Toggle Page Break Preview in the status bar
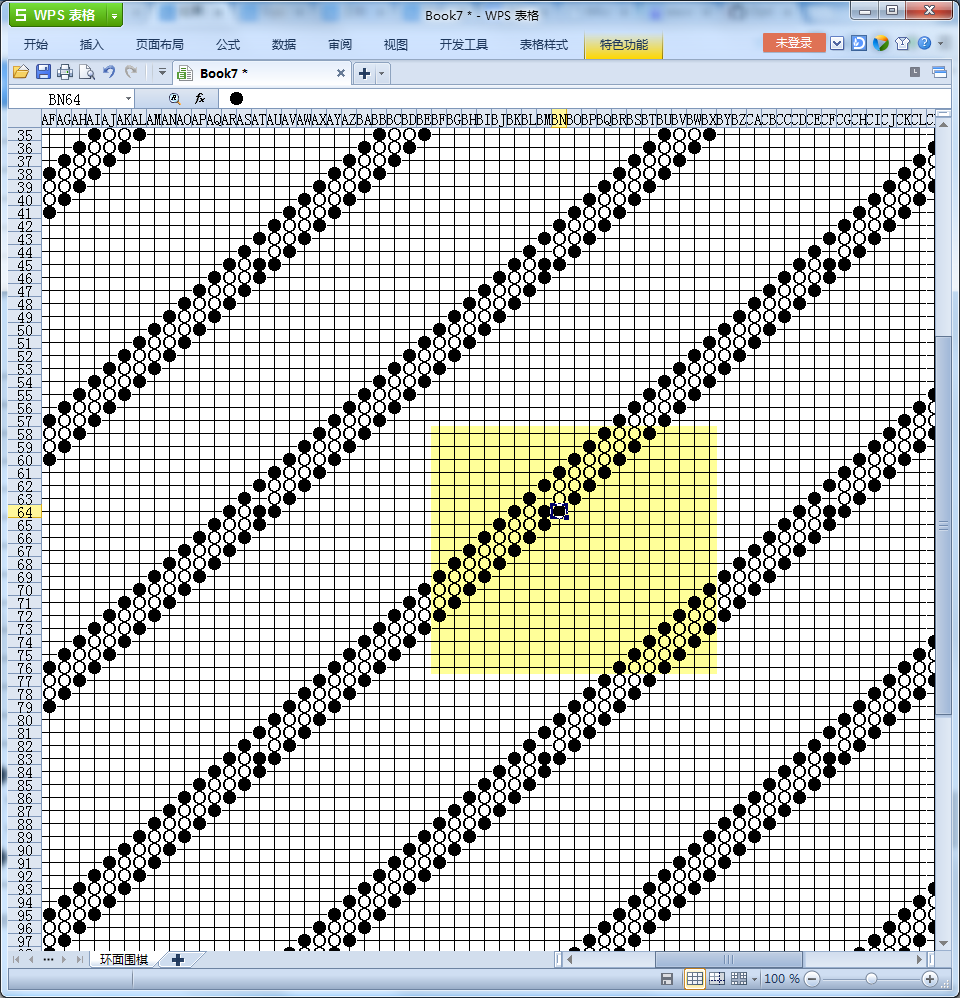 [717, 978]
